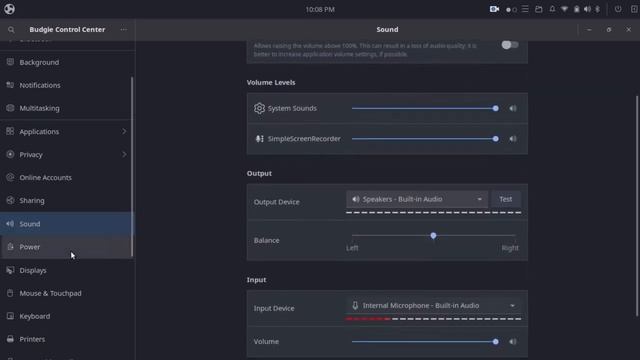The height and width of the screenshot is (360, 640).
Task: Click the three-line list icon in the panel
Action: [x=525, y=9]
